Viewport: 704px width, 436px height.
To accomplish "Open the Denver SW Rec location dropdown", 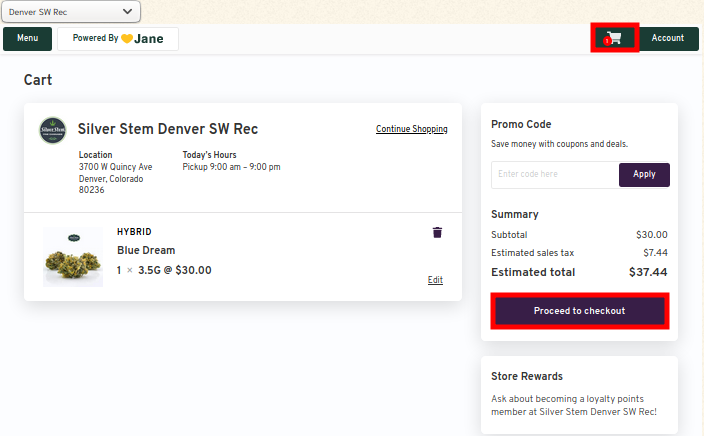I will (x=71, y=12).
